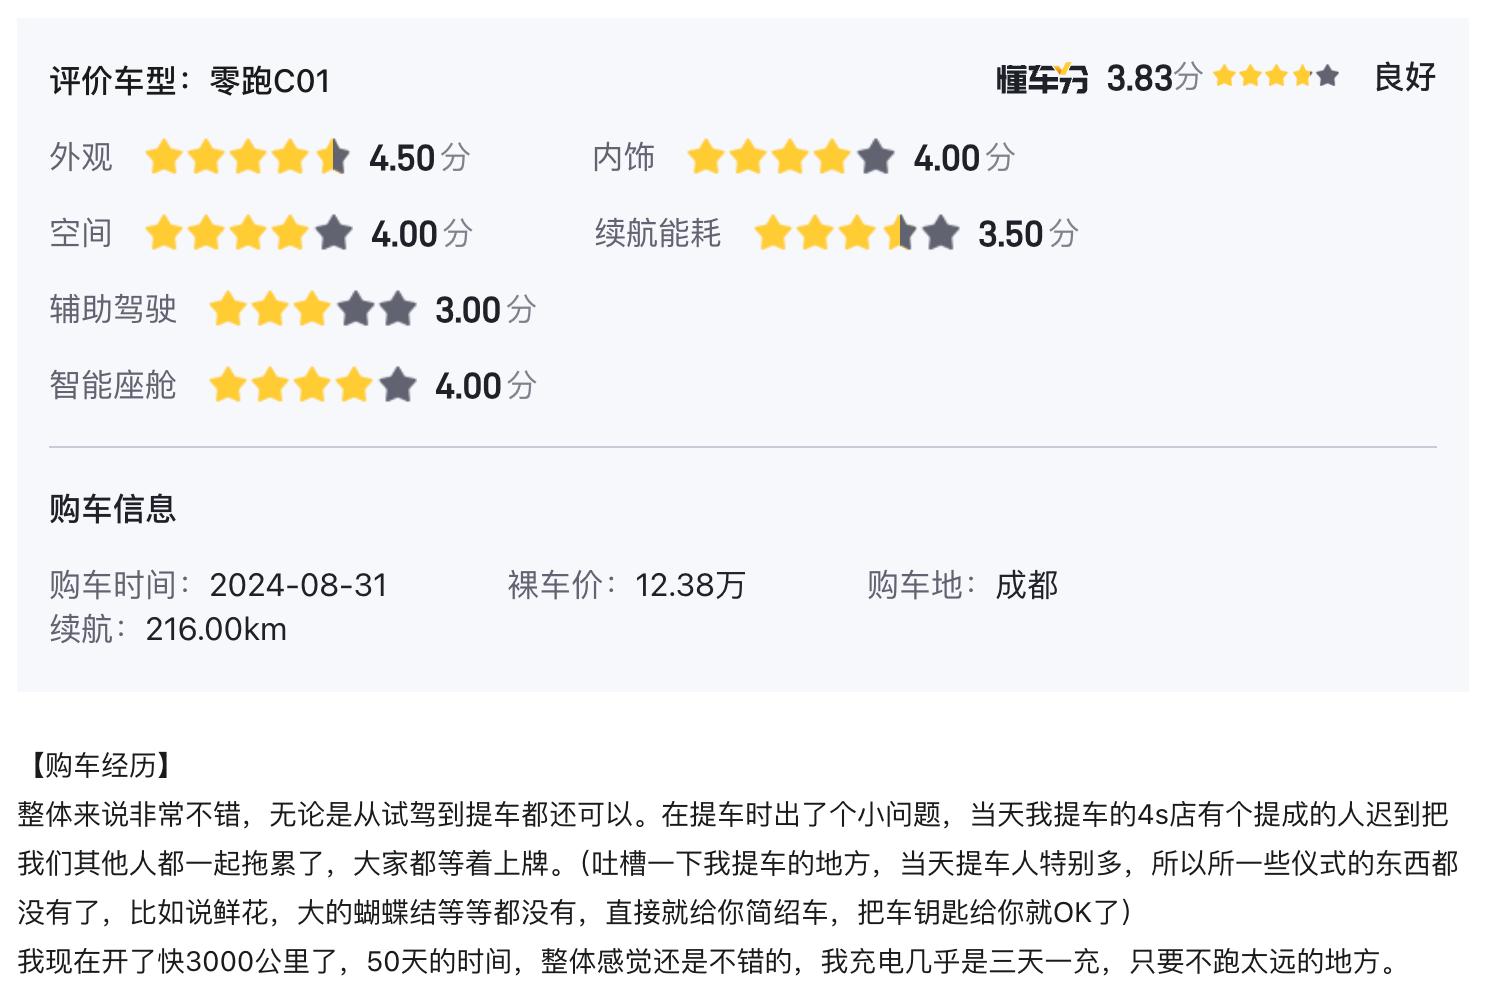Click the purchase location 成都
This screenshot has height=992, width=1510.
point(1026,585)
